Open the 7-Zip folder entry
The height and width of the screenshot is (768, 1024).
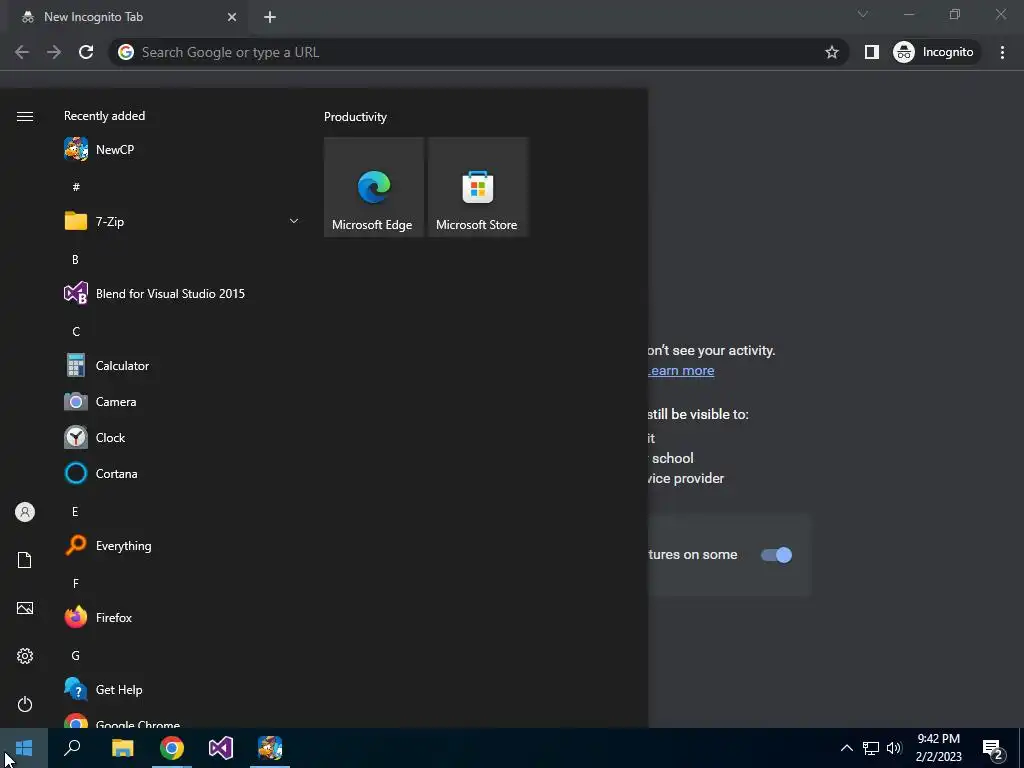click(182, 221)
